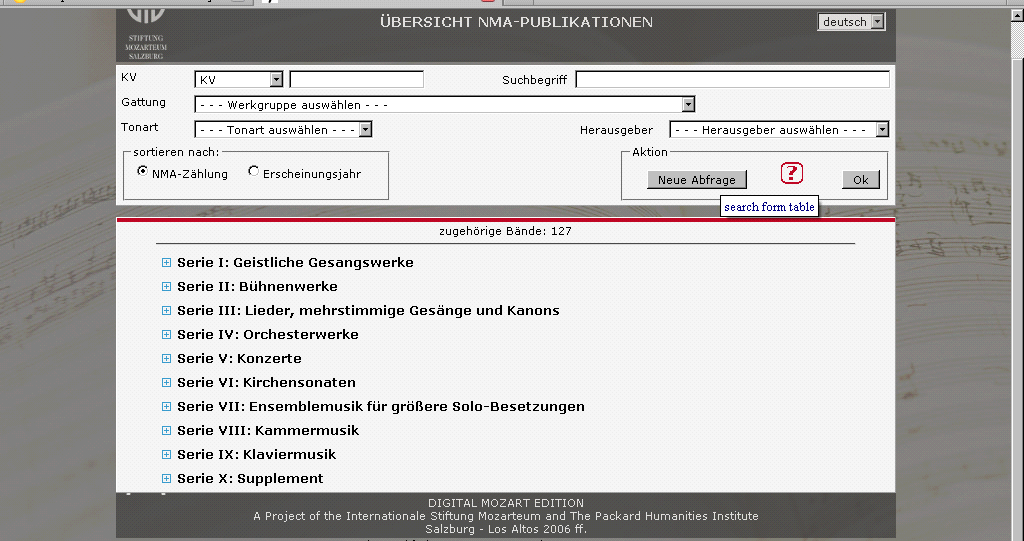
Task: Open the deutsch language dropdown
Action: coord(852,22)
